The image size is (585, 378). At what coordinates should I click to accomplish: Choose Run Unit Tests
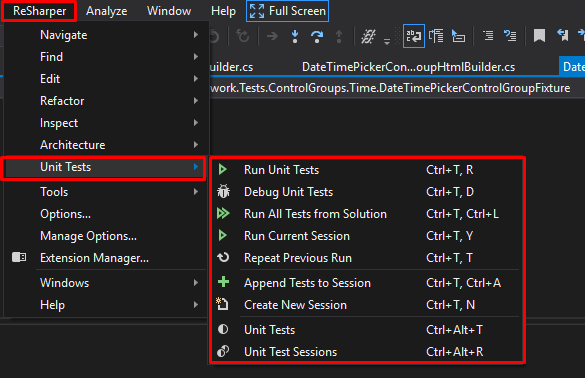pos(367,170)
